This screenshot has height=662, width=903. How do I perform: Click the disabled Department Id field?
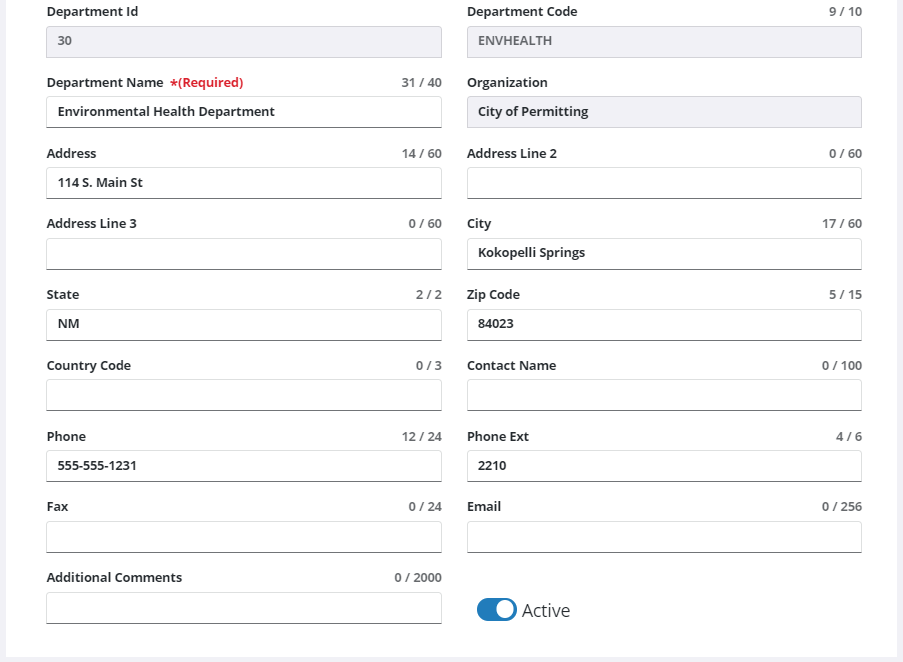243,41
